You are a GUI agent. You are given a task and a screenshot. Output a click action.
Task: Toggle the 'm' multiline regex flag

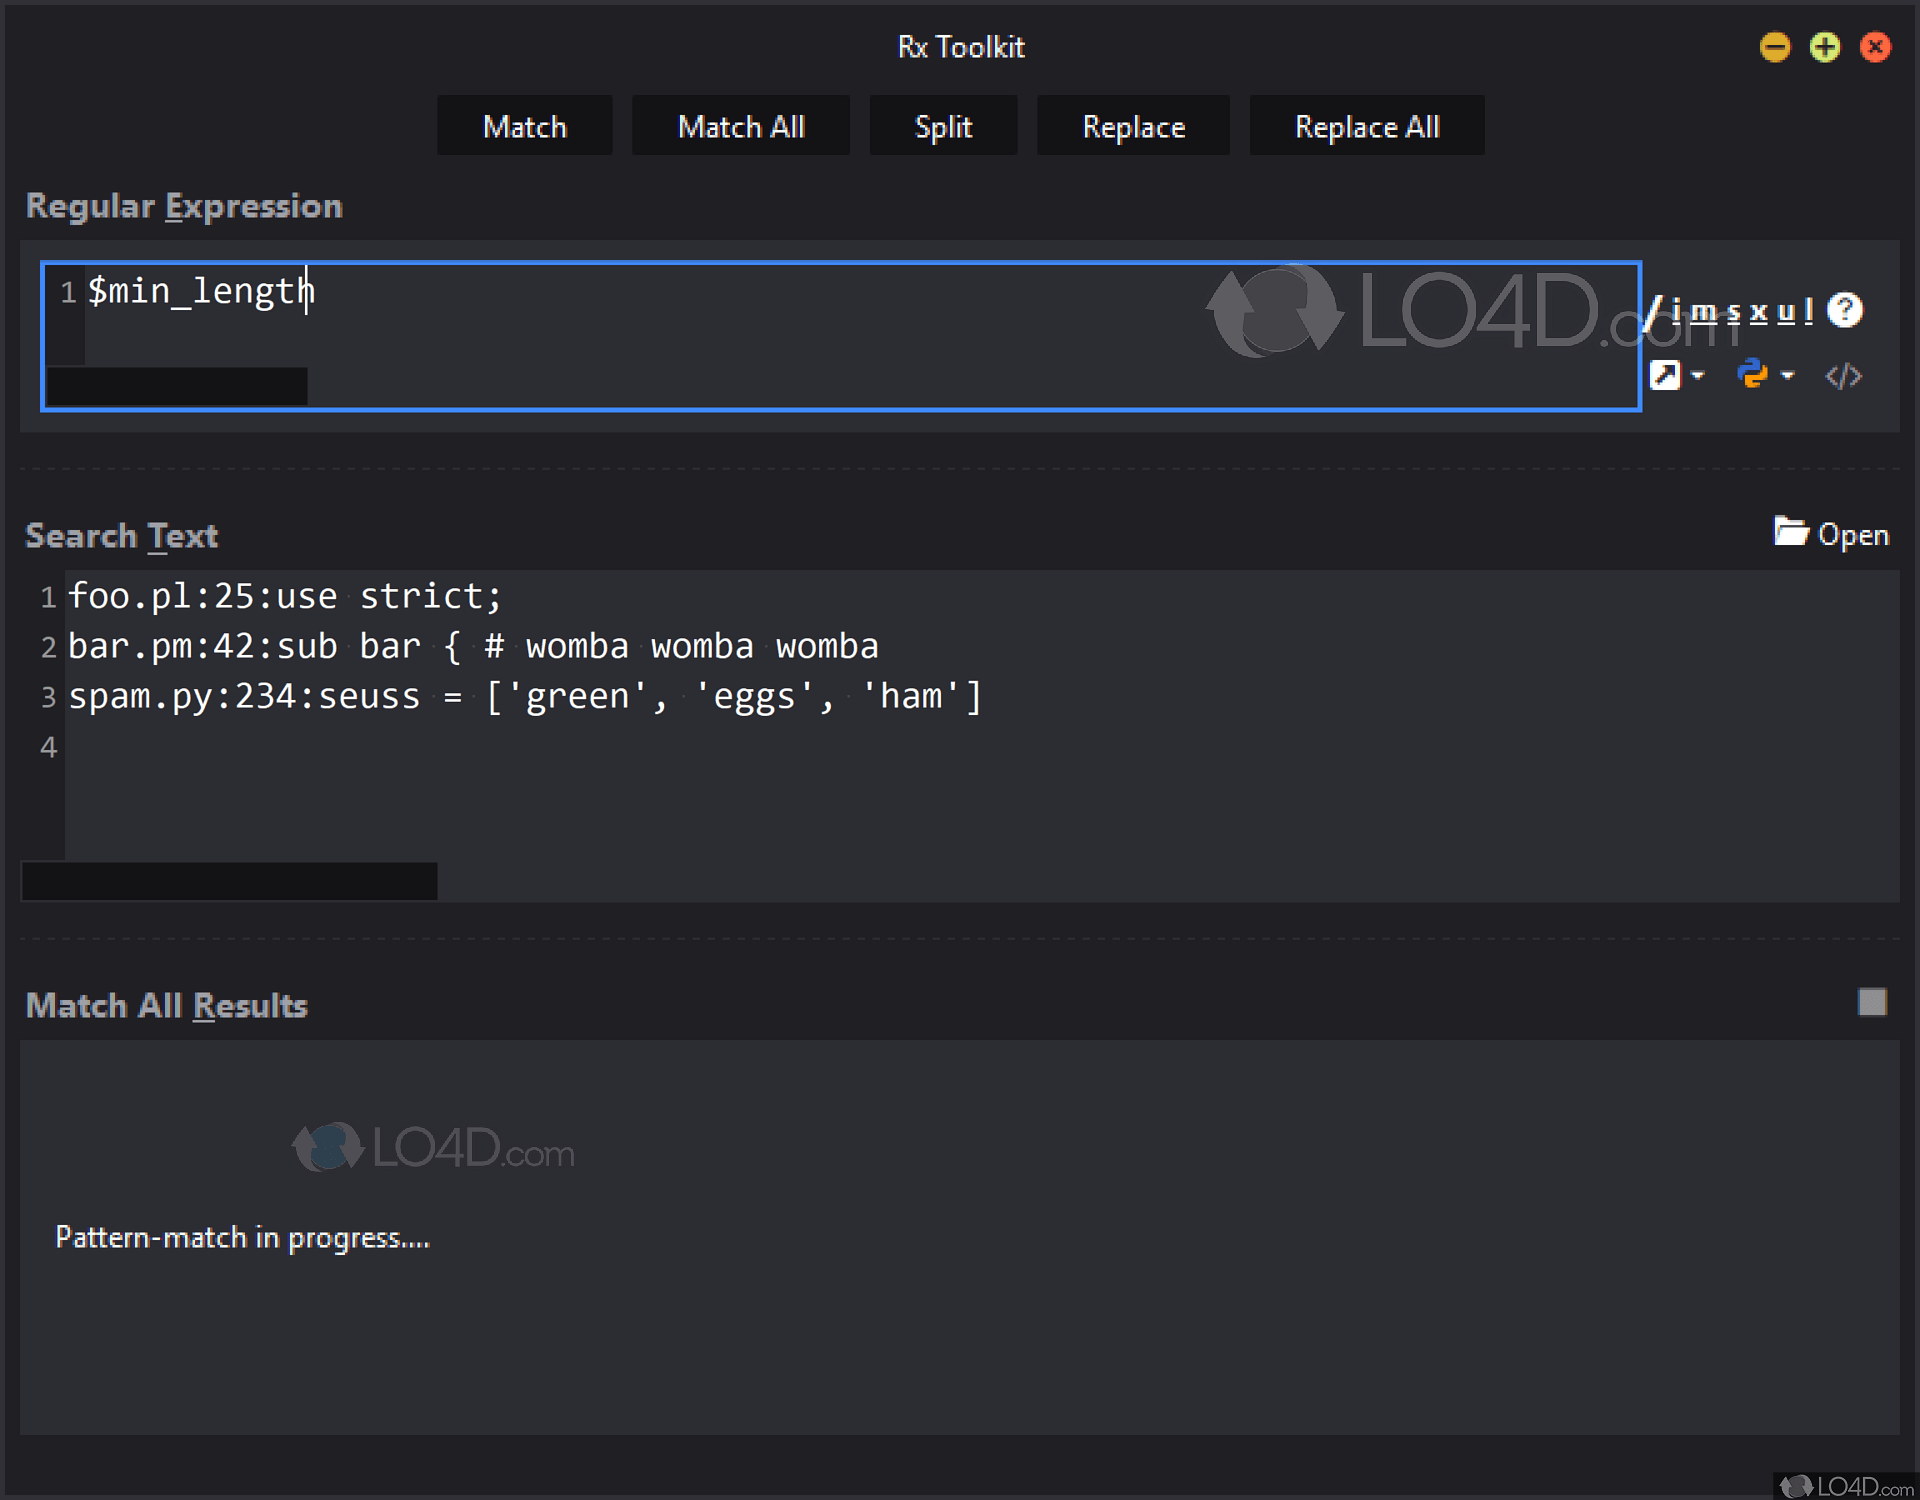1703,312
